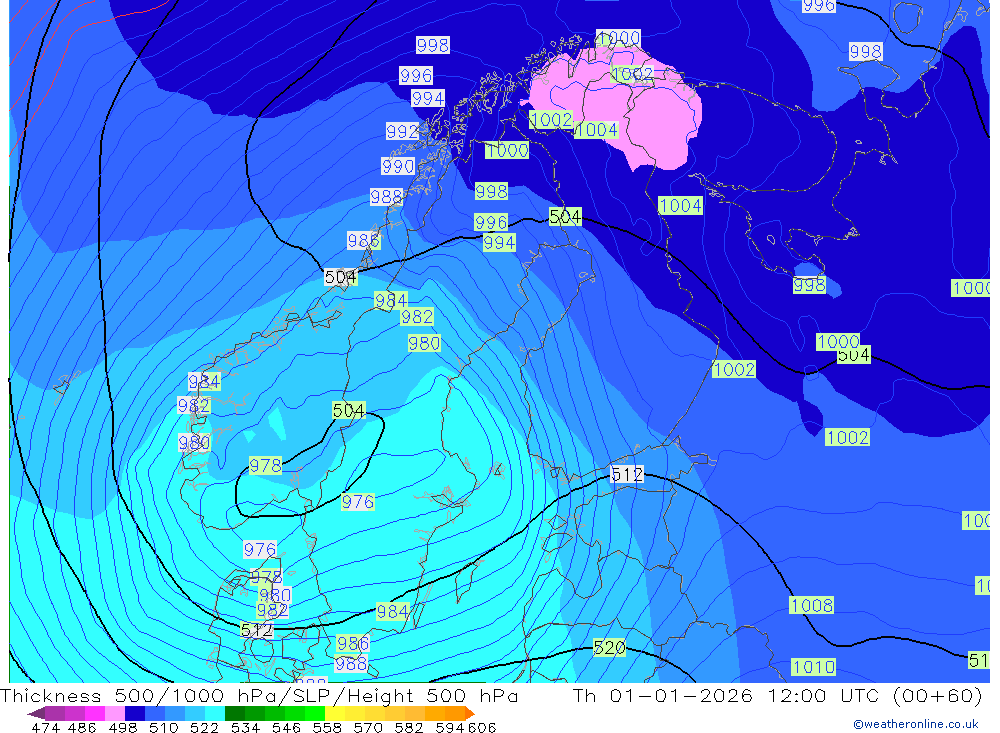Click the 570 legend value
The image size is (1000, 733).
[x=368, y=727]
